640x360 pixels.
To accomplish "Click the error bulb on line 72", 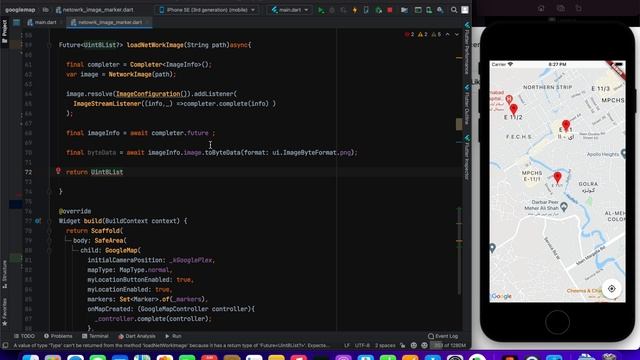I will point(58,171).
